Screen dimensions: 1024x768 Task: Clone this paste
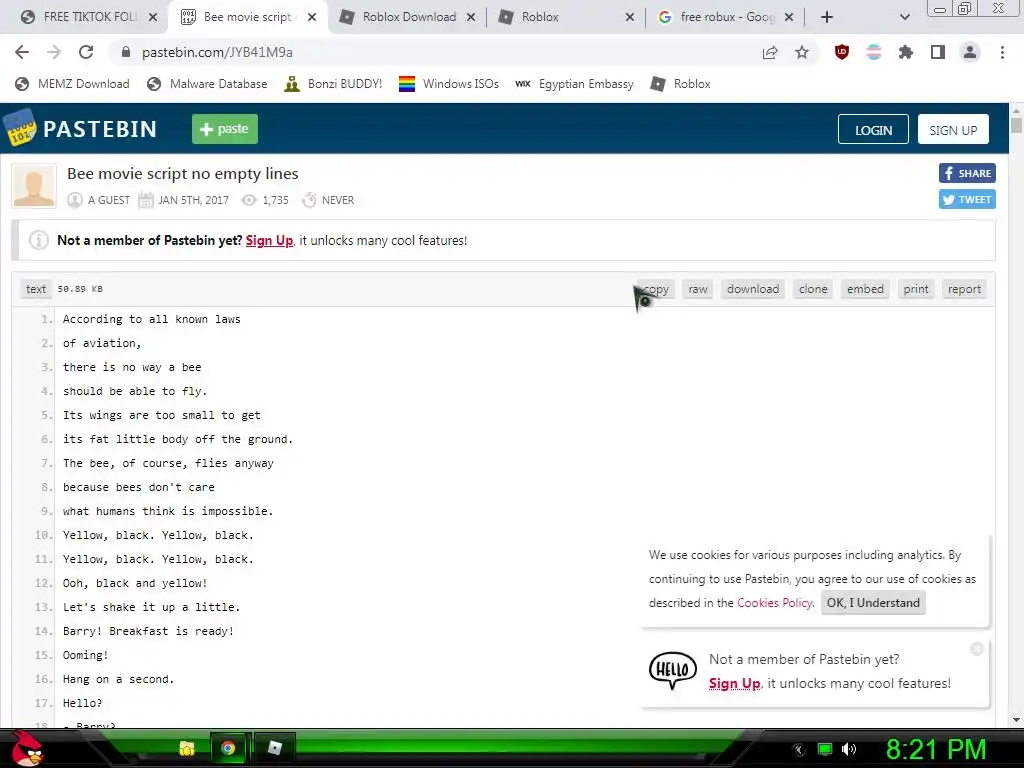(813, 289)
